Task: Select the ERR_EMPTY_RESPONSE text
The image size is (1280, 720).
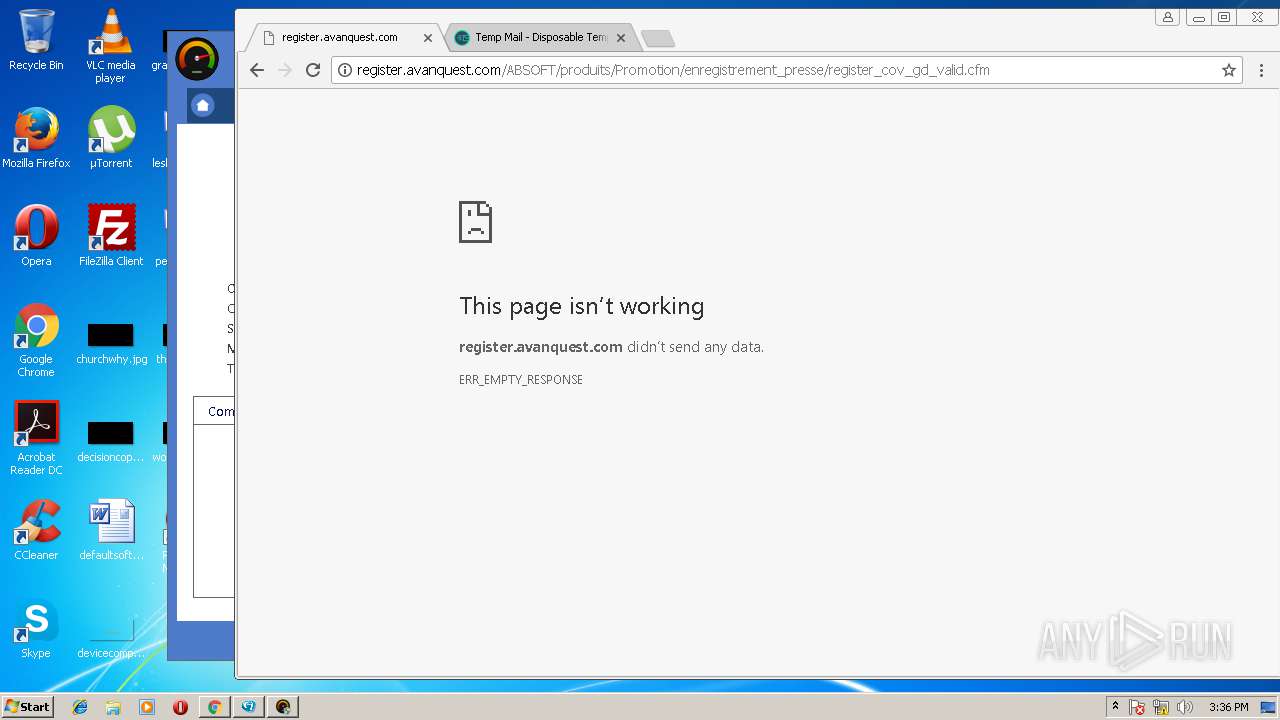Action: (x=521, y=380)
